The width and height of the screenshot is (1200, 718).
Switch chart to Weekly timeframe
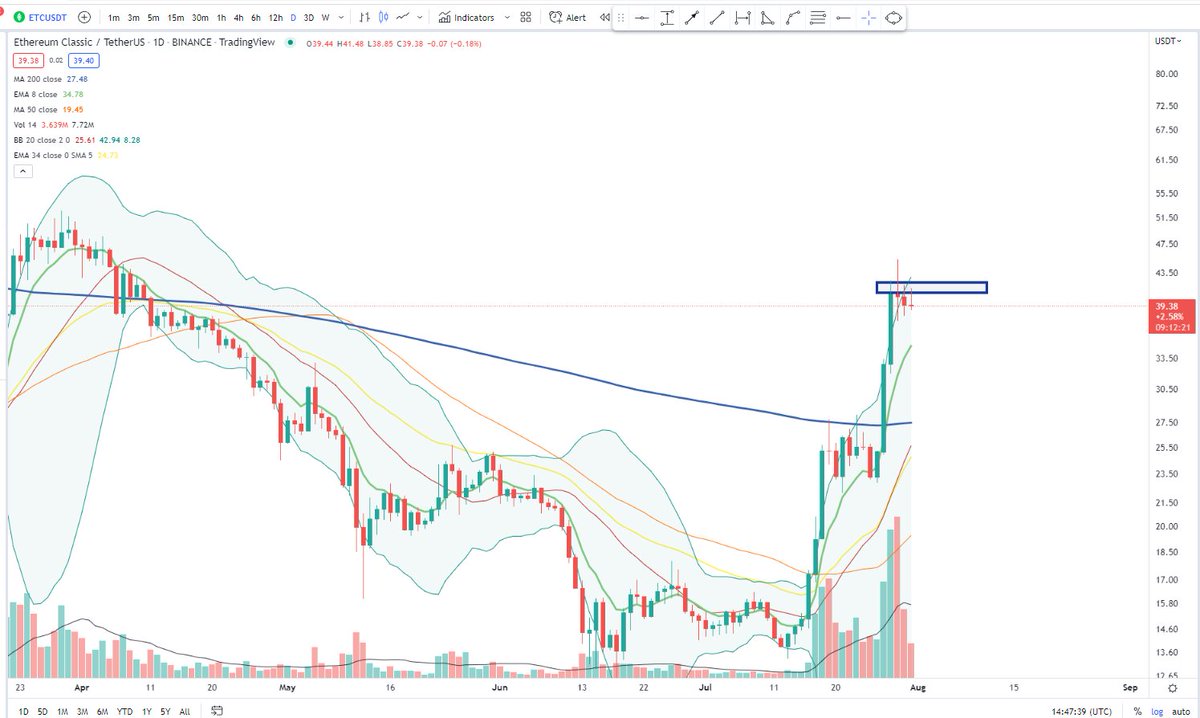(324, 17)
